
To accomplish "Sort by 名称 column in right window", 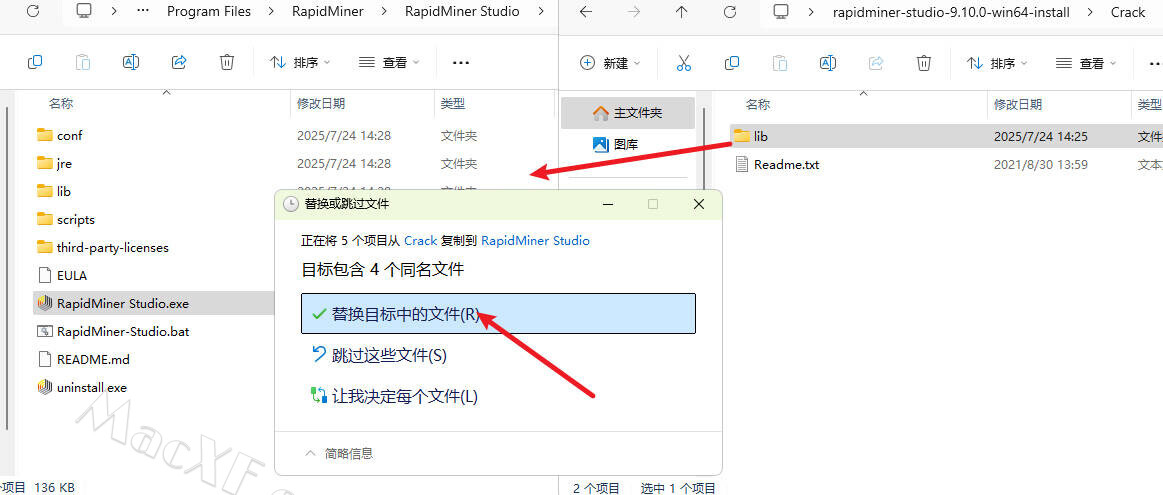I will pos(757,105).
